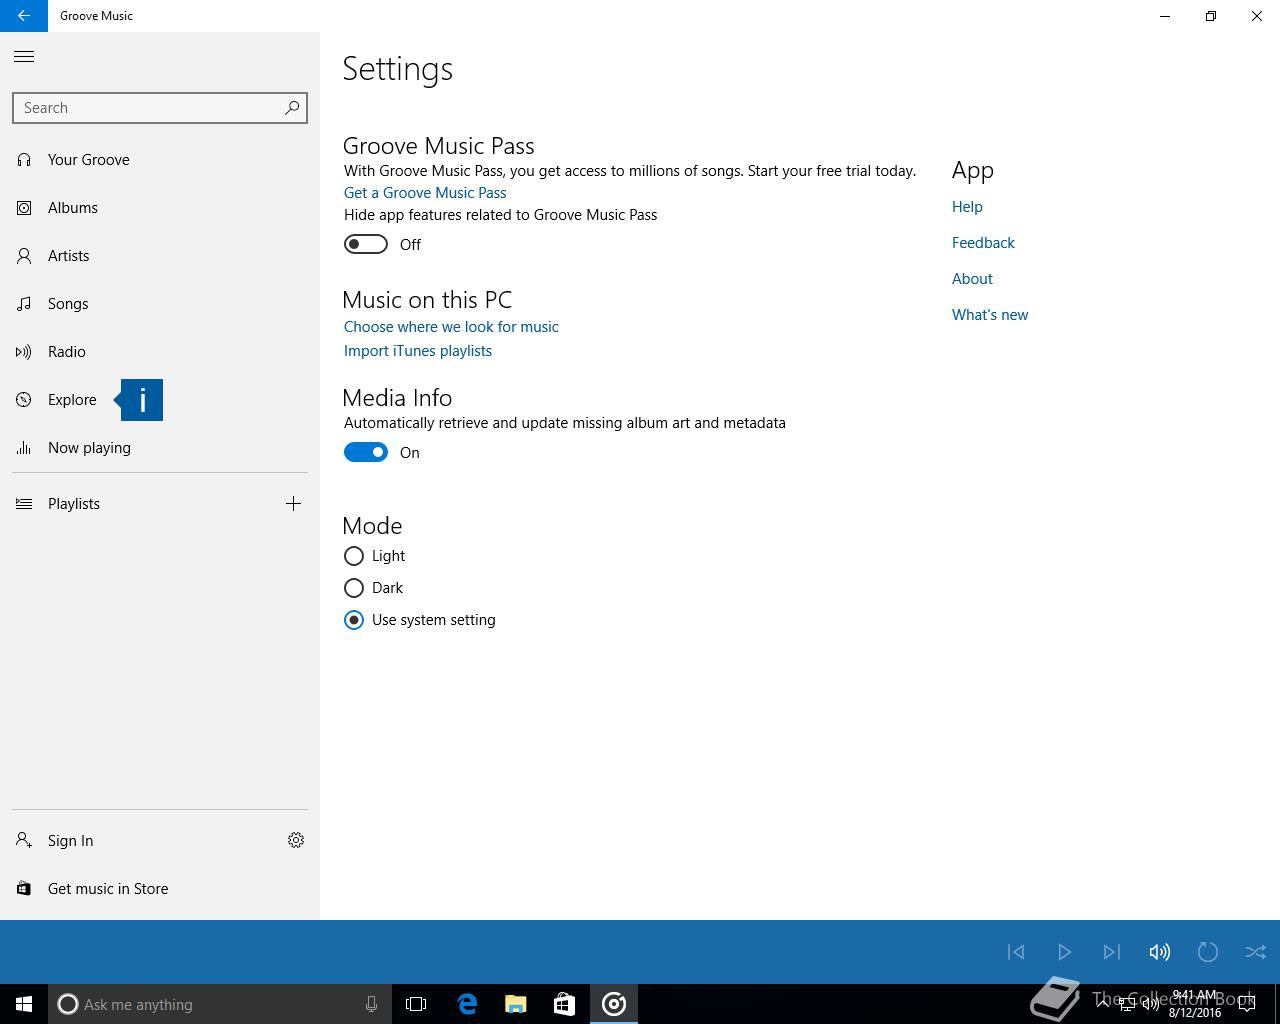Viewport: 1280px width, 1024px height.
Task: Open settings gear icon
Action: [296, 841]
